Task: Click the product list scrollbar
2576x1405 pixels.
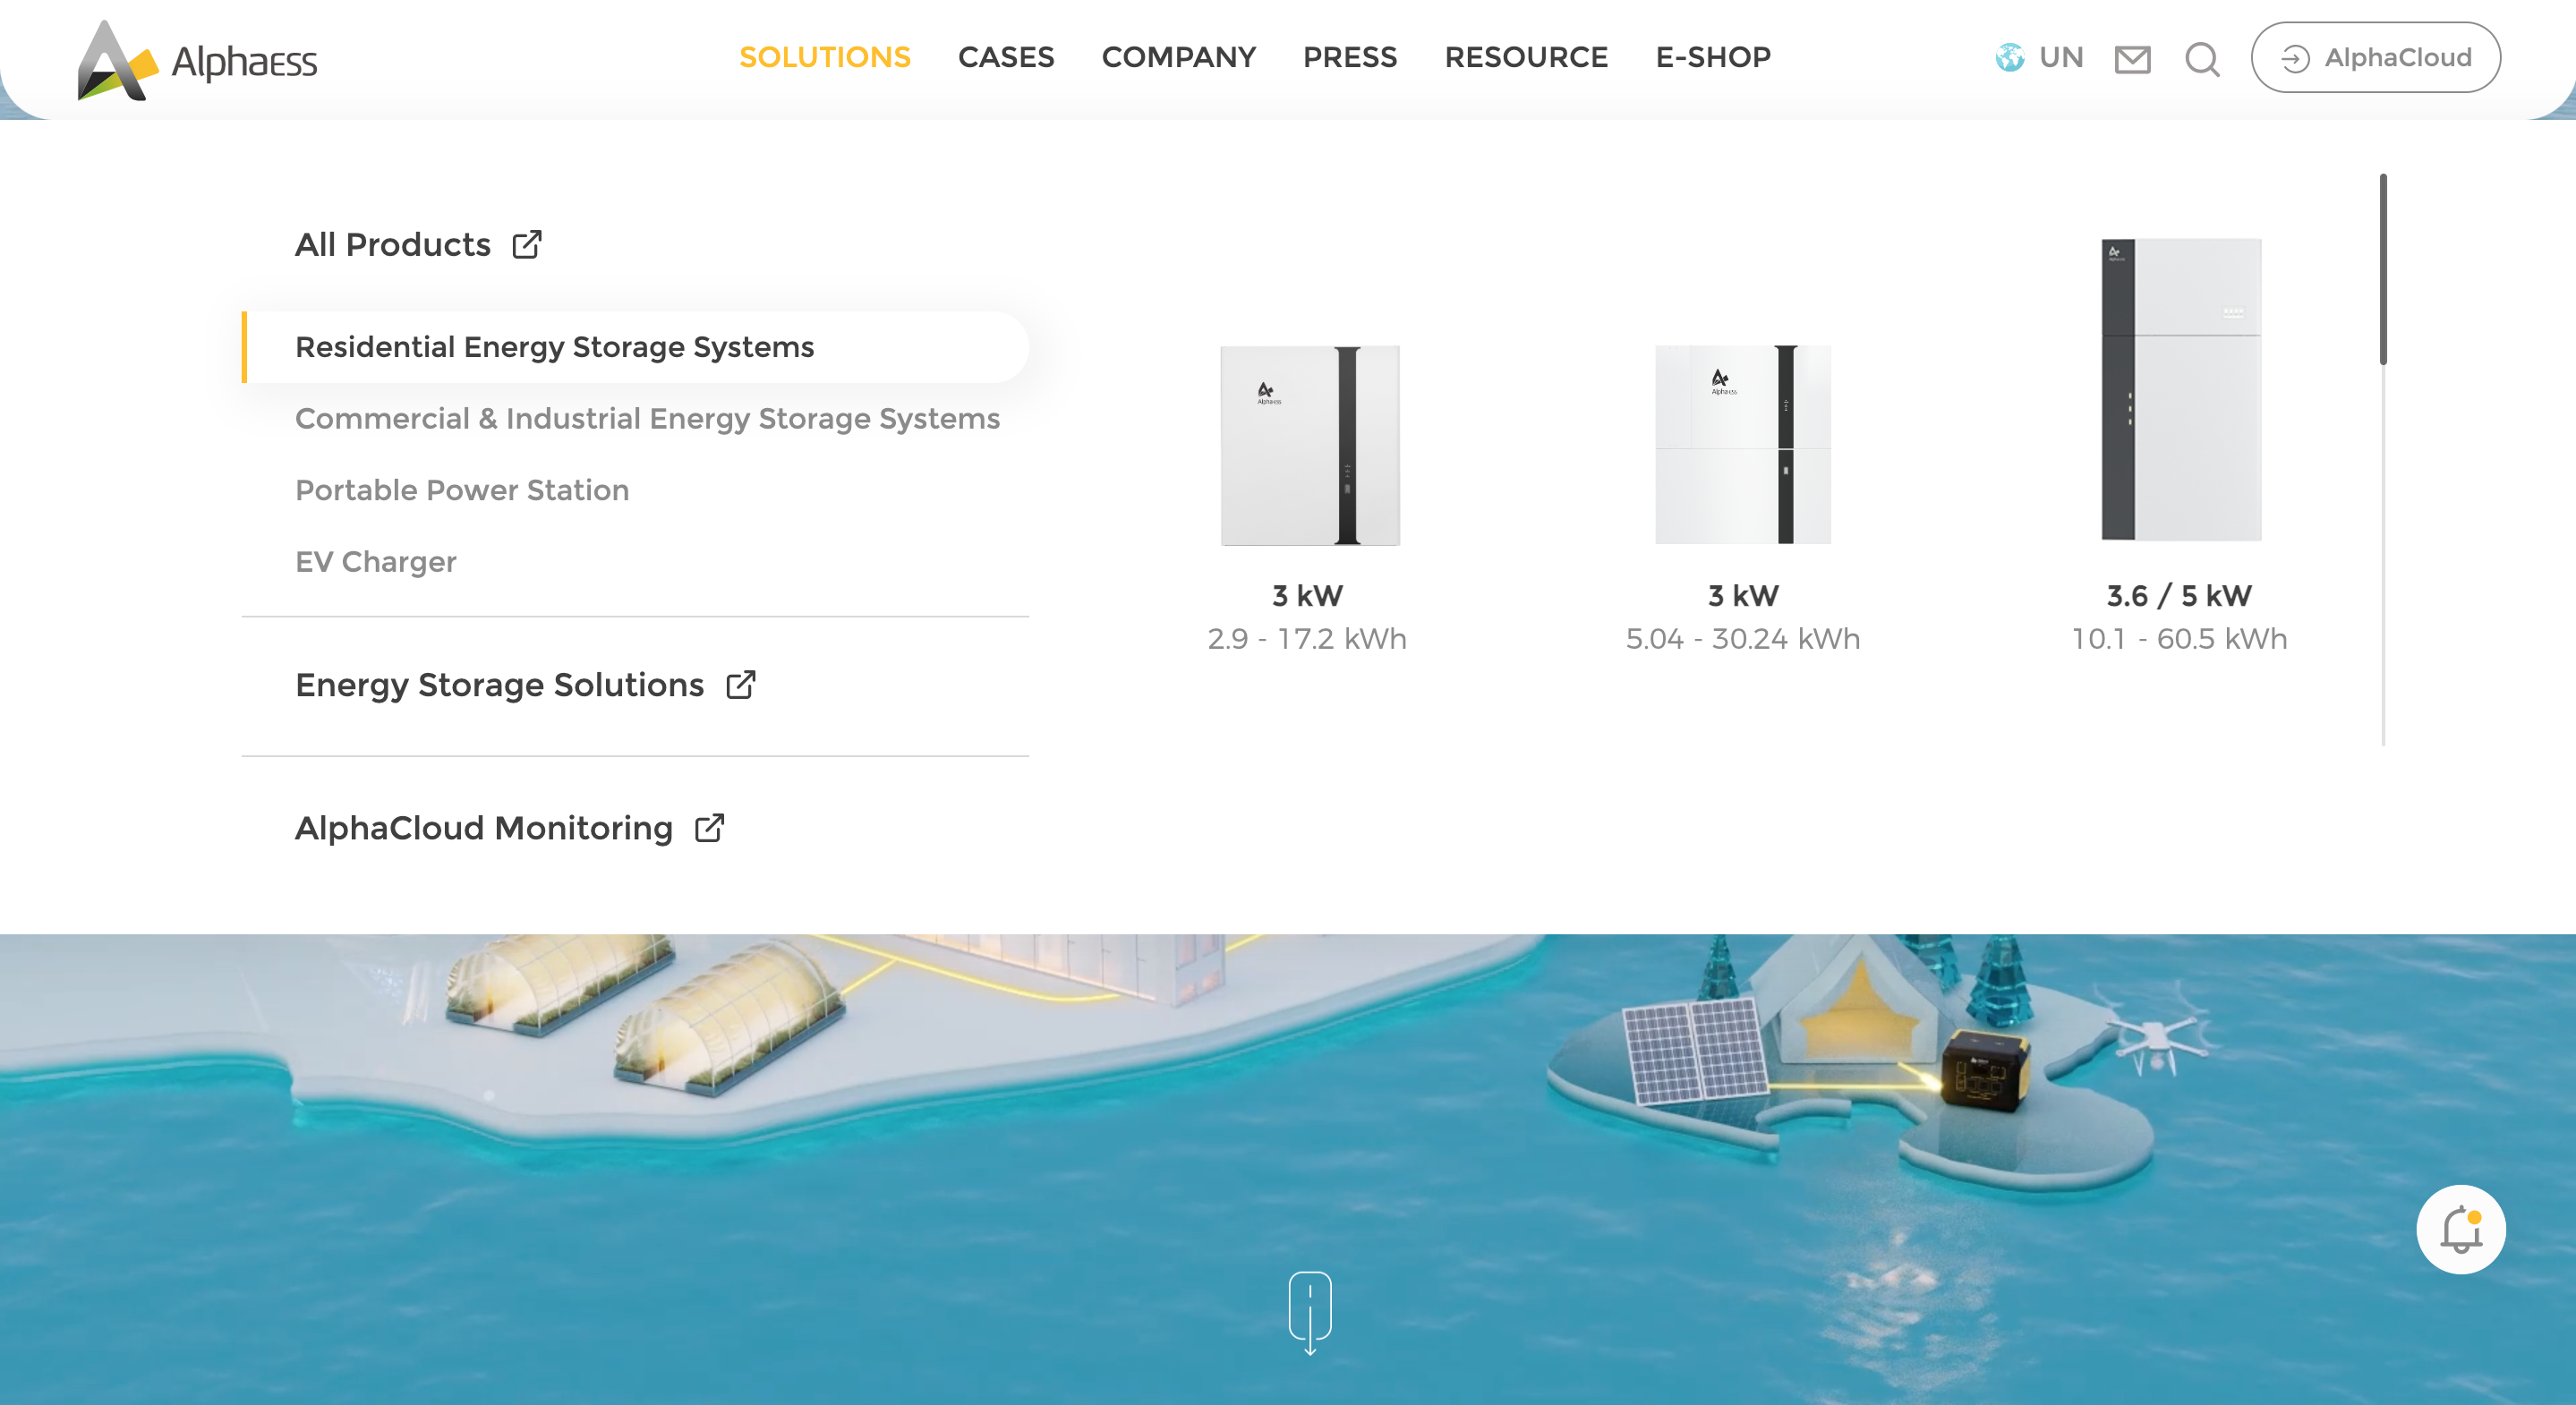Action: pos(2383,270)
